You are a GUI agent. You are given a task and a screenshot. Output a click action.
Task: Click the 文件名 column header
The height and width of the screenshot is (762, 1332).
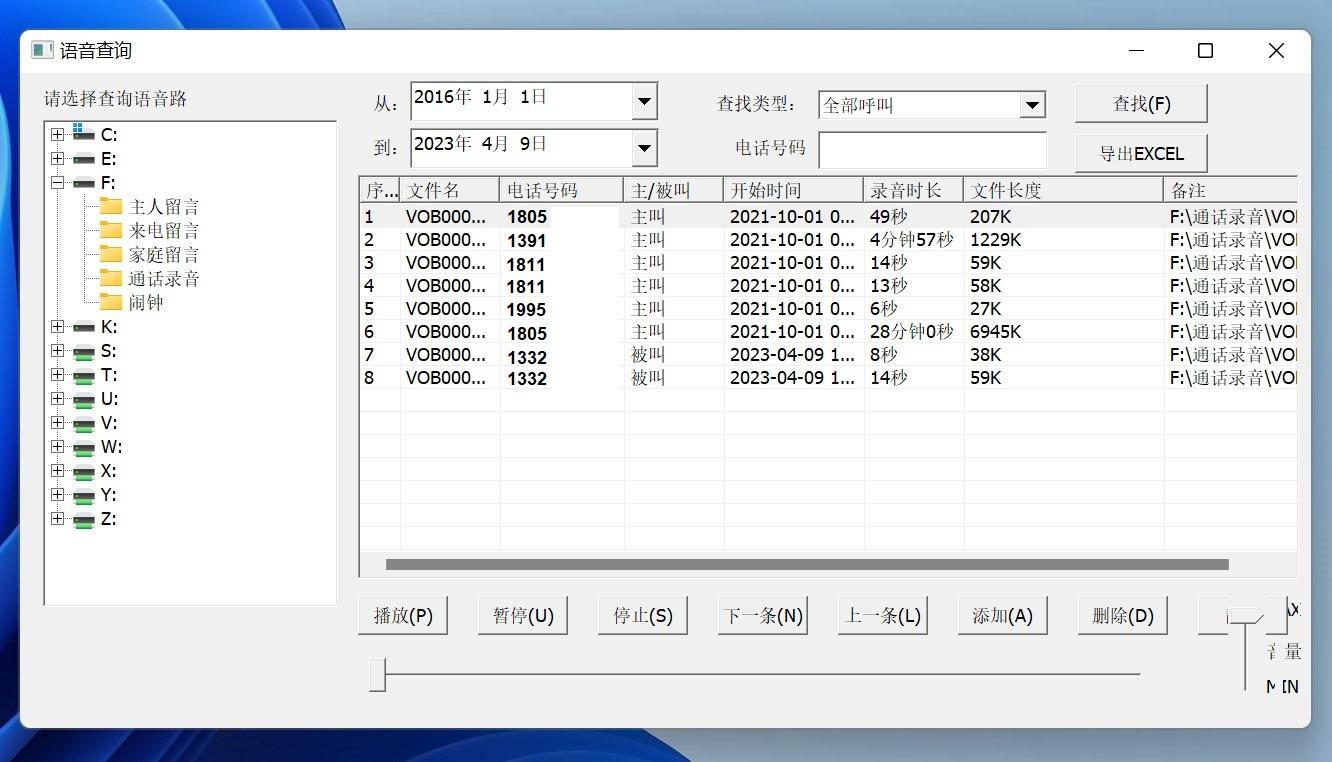point(450,190)
